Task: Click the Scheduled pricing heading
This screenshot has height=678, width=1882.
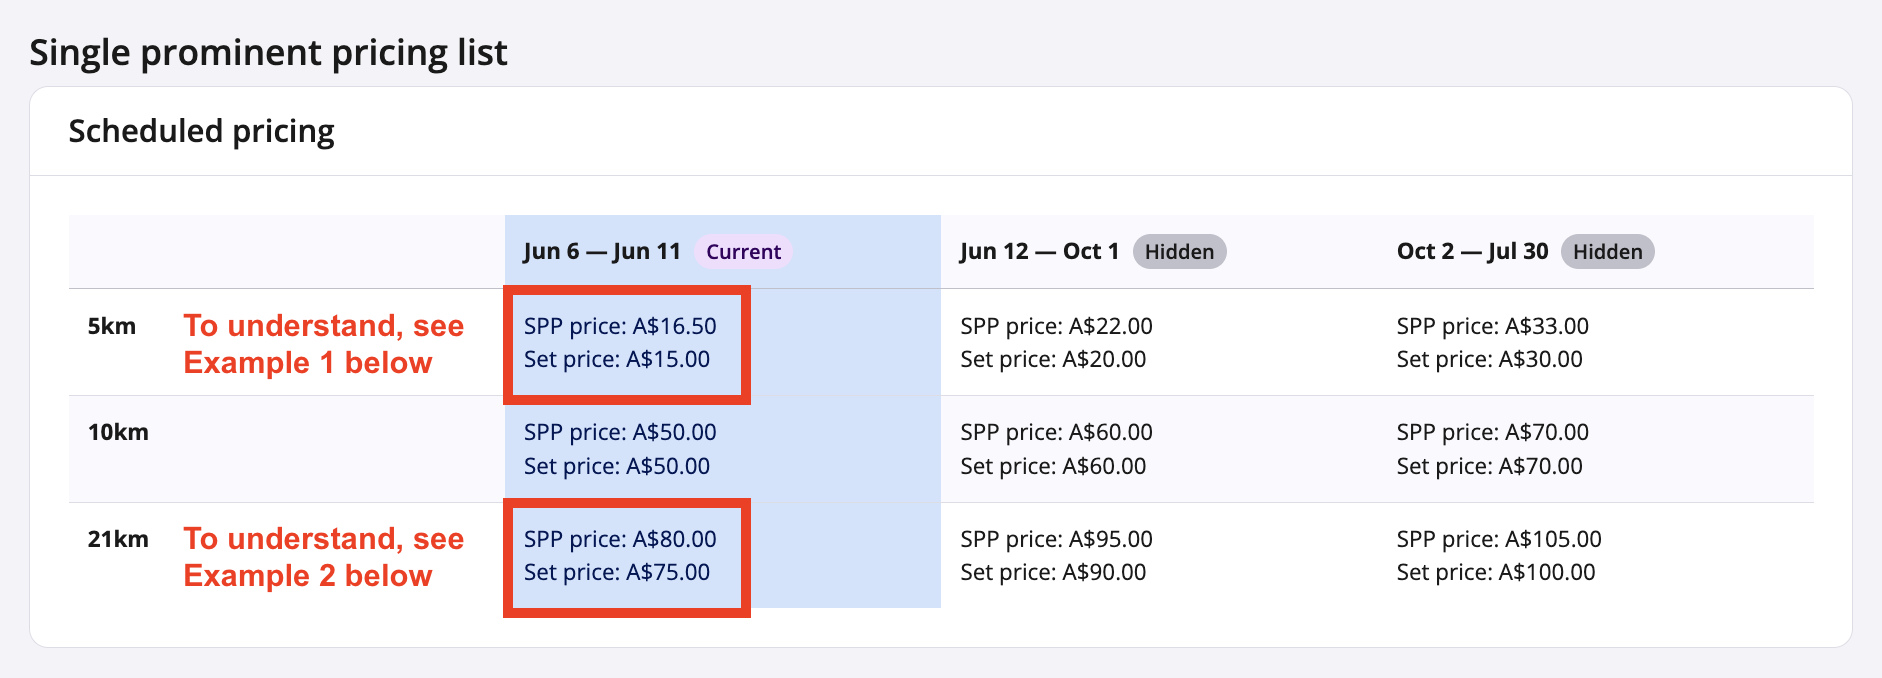Action: click(201, 132)
